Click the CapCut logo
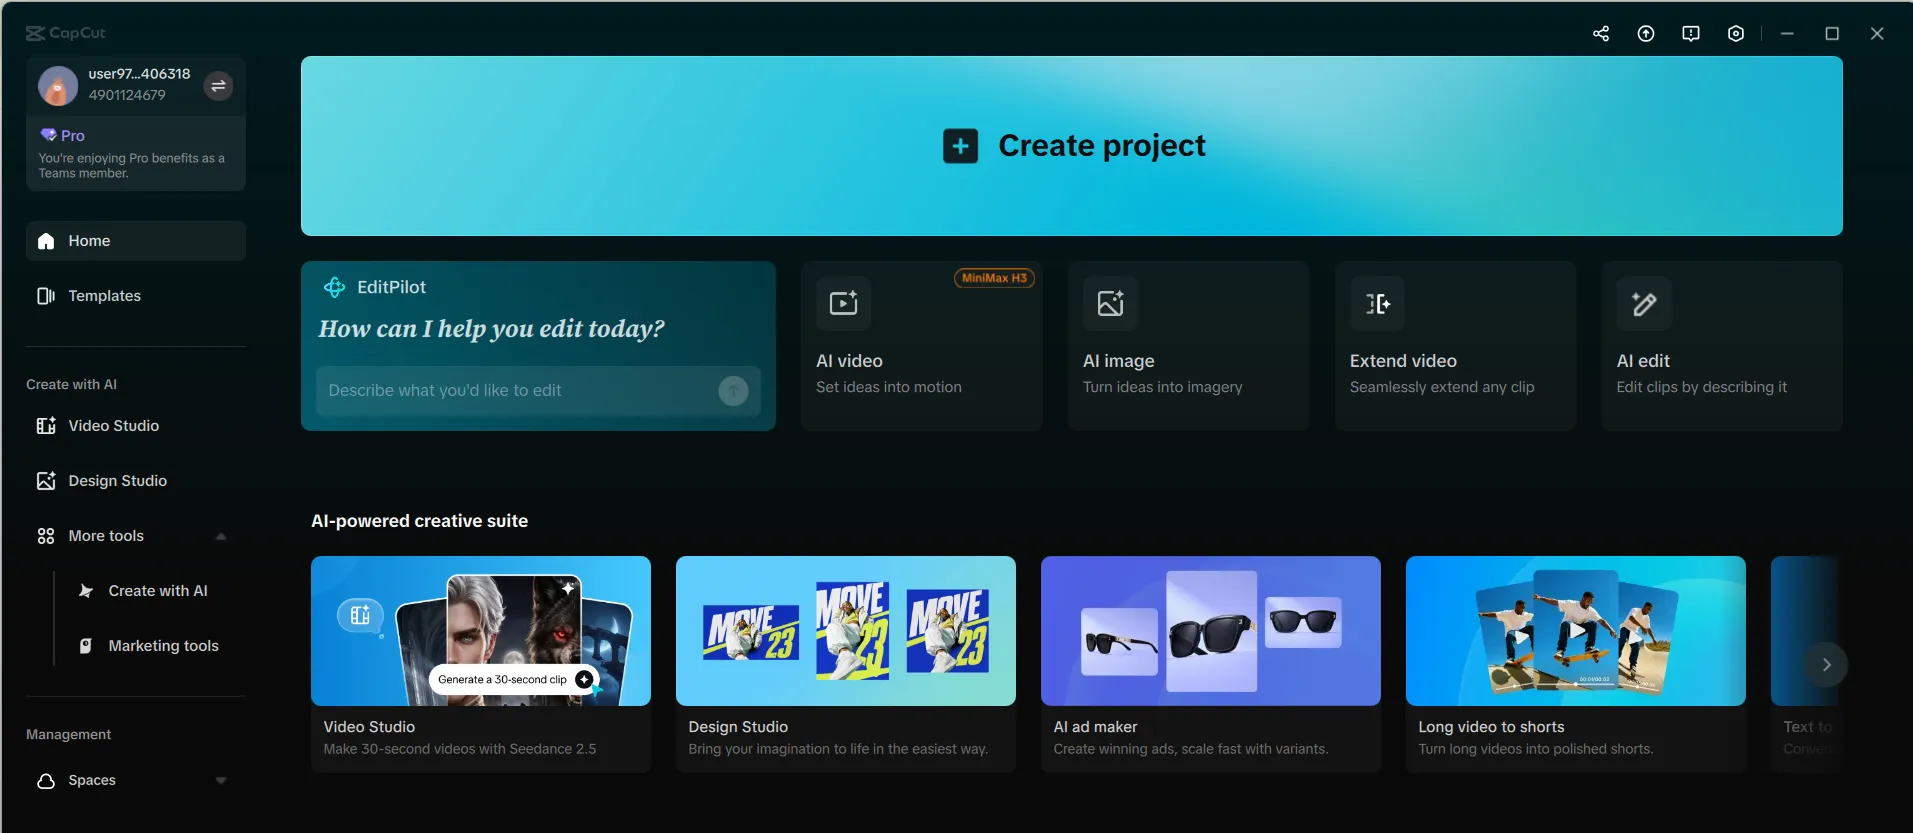 point(66,33)
